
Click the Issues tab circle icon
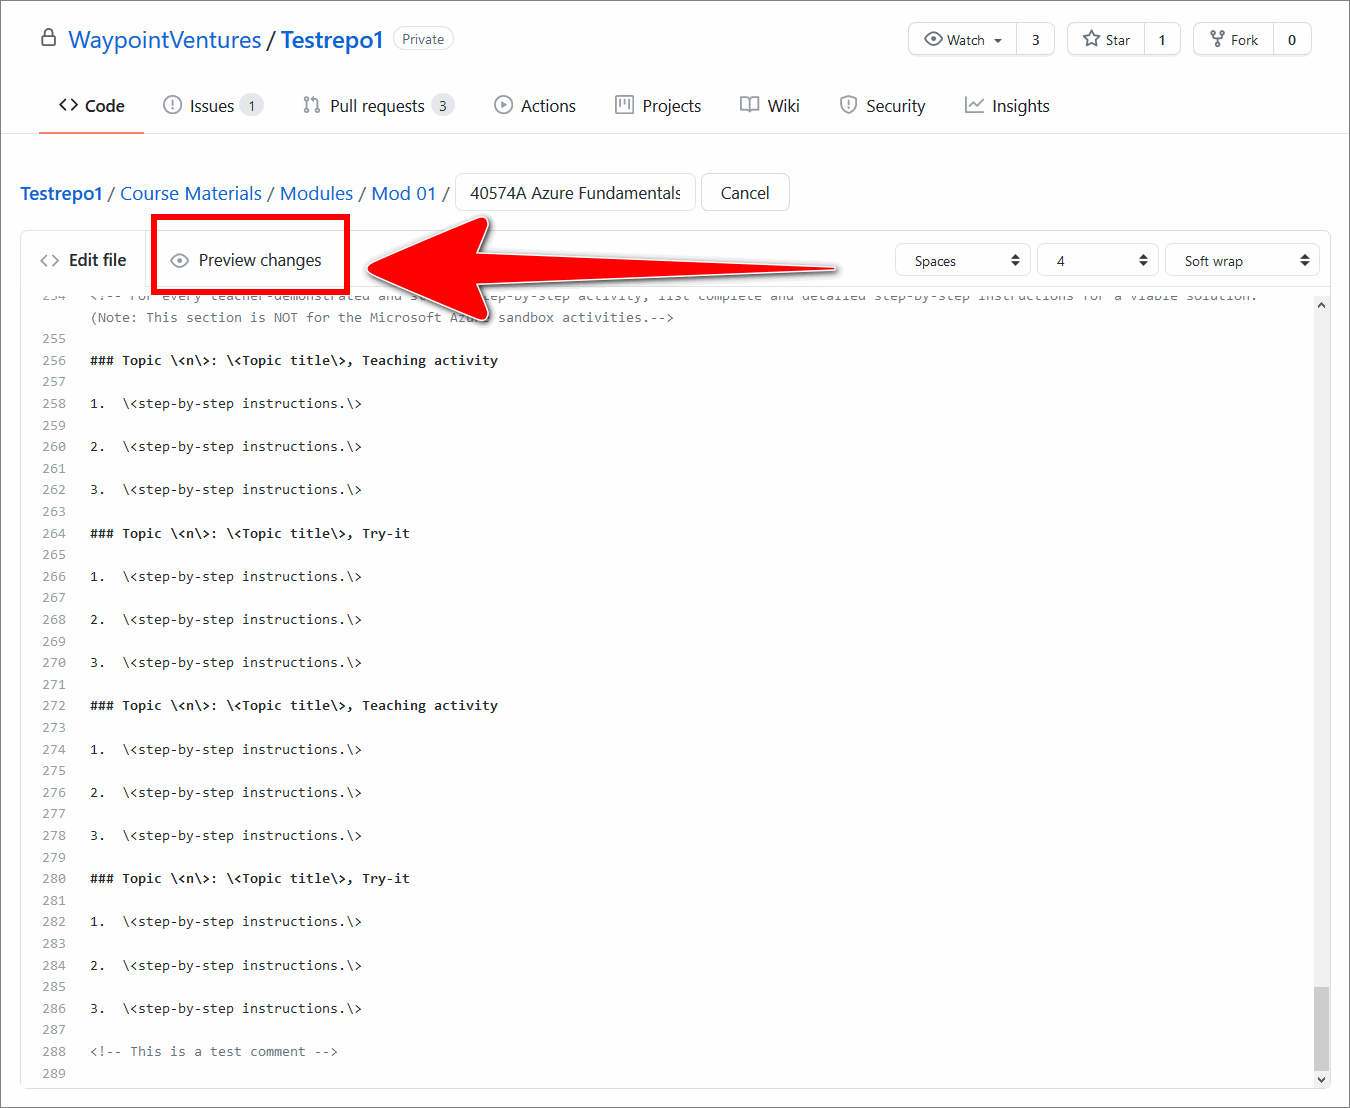coord(172,105)
